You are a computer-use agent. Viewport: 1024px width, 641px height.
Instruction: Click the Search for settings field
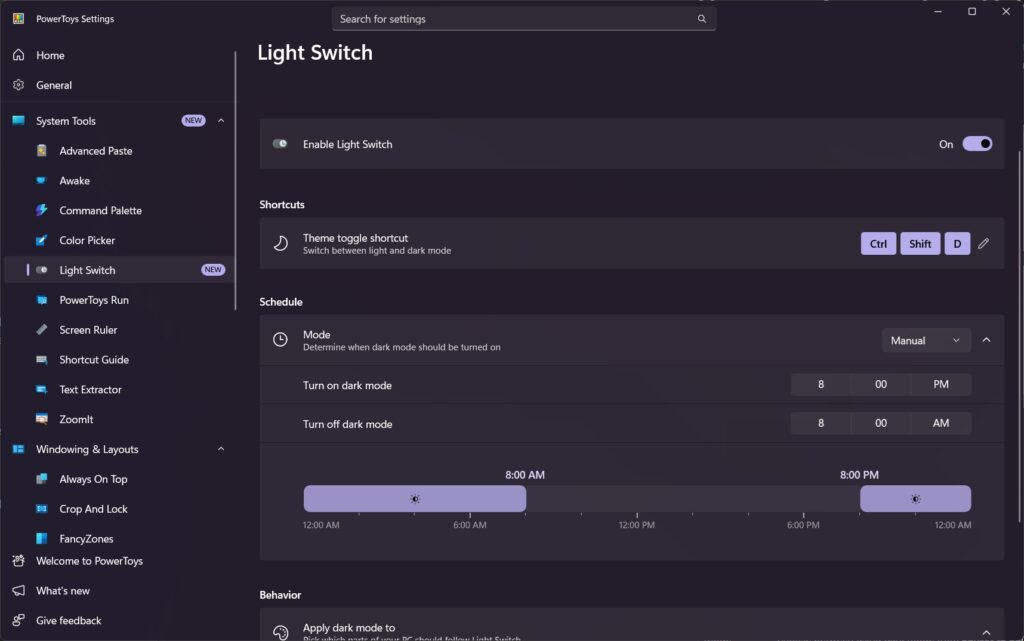point(515,19)
